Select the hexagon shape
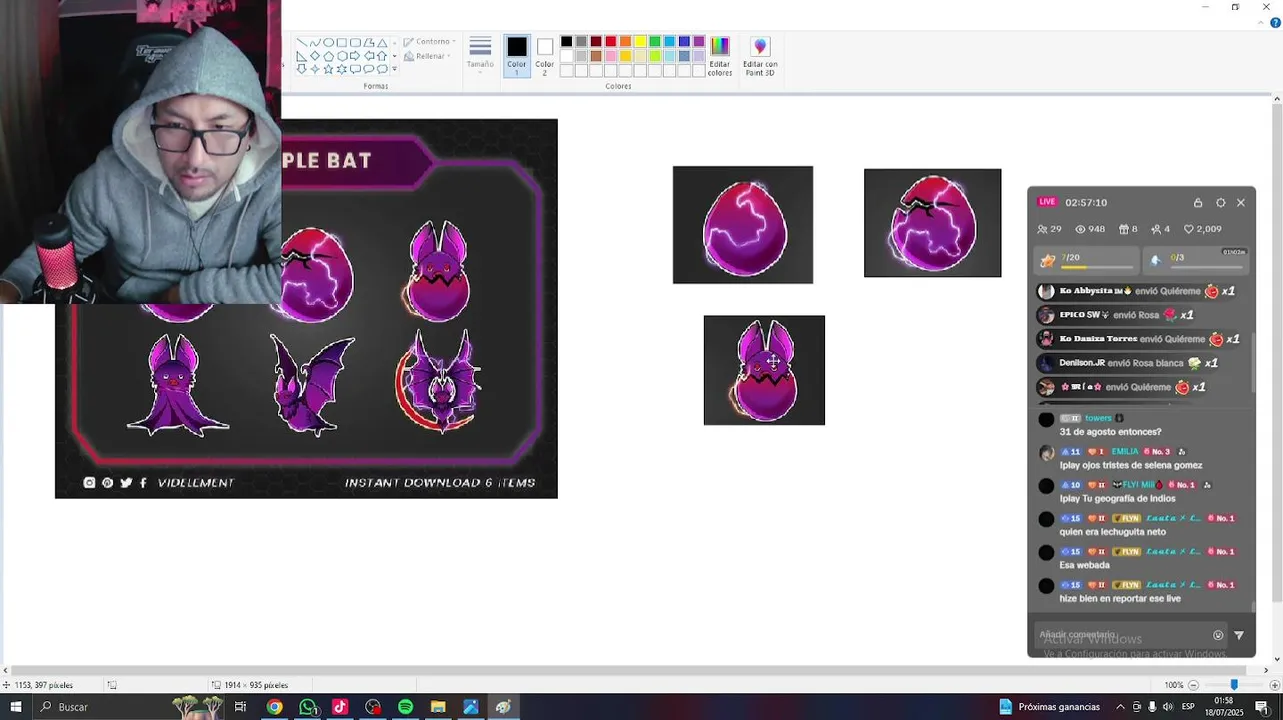The height and width of the screenshot is (720, 1283). (x=342, y=56)
